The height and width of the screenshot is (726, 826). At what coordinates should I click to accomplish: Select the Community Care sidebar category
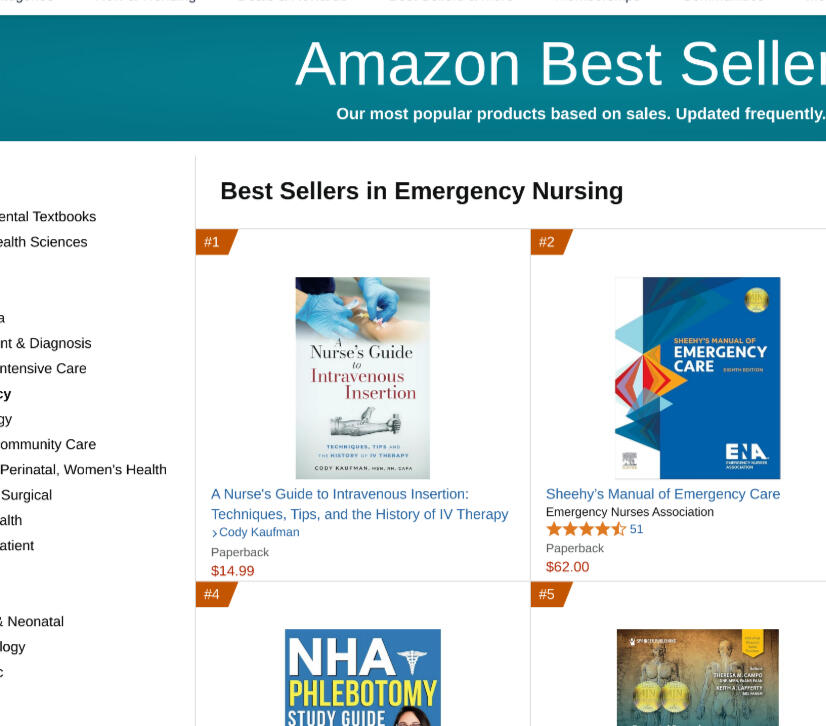point(48,444)
